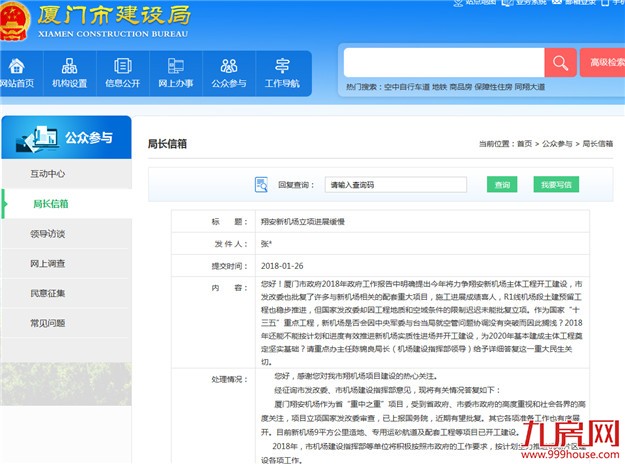Click the sender name 张*
Image resolution: width=625 pixels, height=464 pixels.
coord(266,244)
